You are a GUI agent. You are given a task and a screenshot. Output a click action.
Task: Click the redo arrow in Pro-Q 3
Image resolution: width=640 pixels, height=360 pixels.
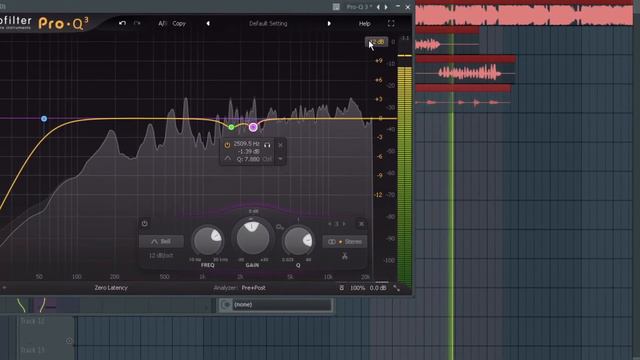[137, 23]
